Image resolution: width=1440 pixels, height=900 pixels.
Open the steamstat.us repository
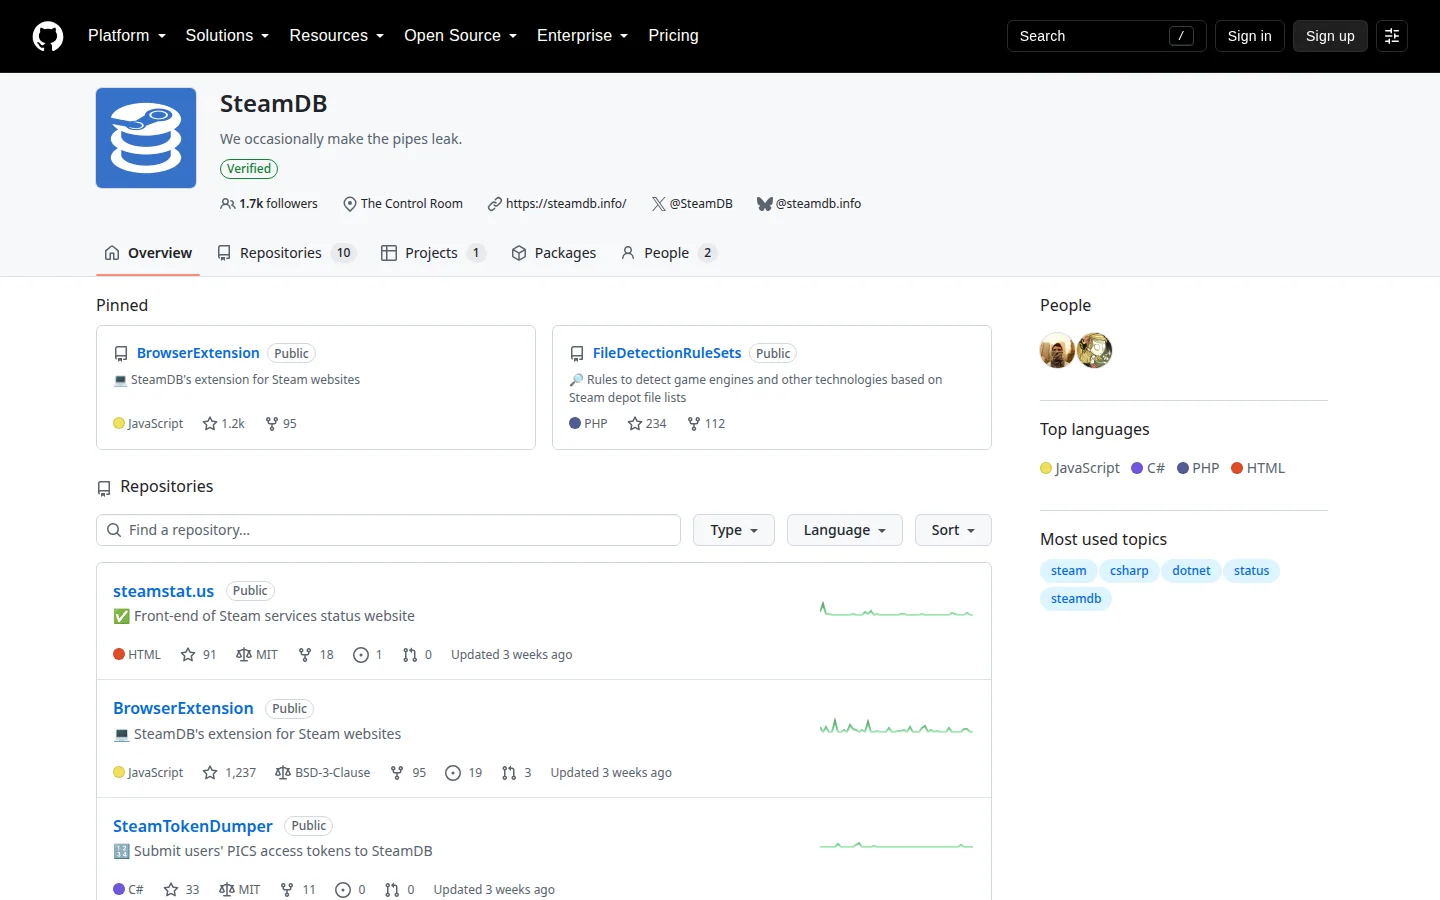click(163, 591)
